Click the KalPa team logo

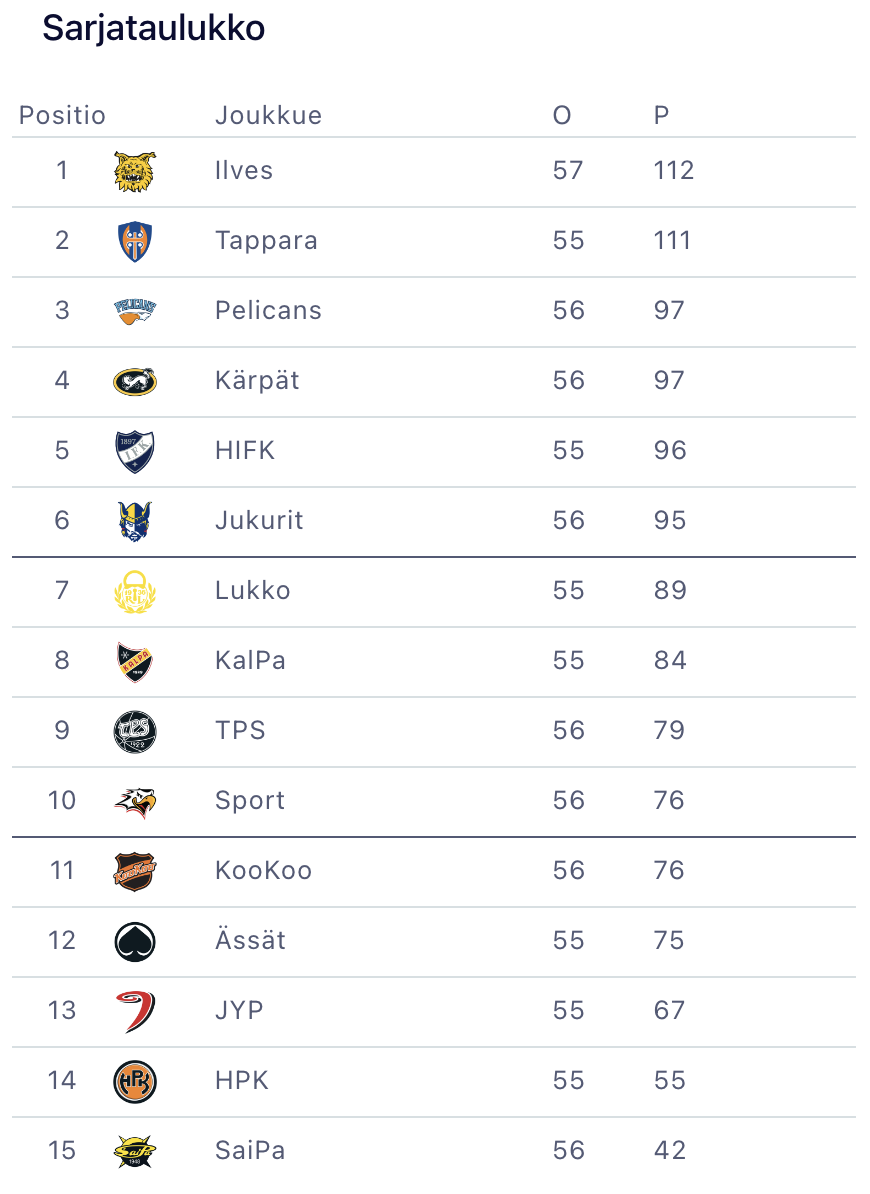135,662
